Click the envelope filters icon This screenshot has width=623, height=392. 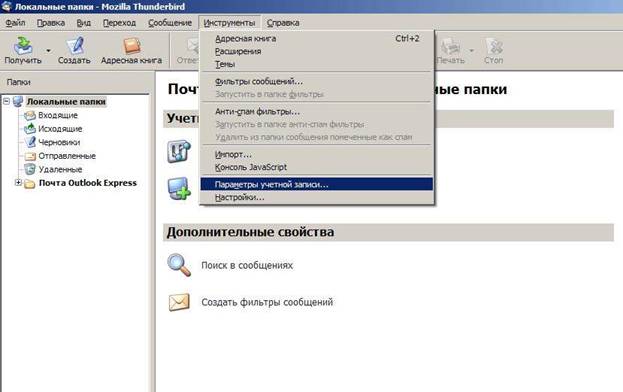tap(179, 302)
